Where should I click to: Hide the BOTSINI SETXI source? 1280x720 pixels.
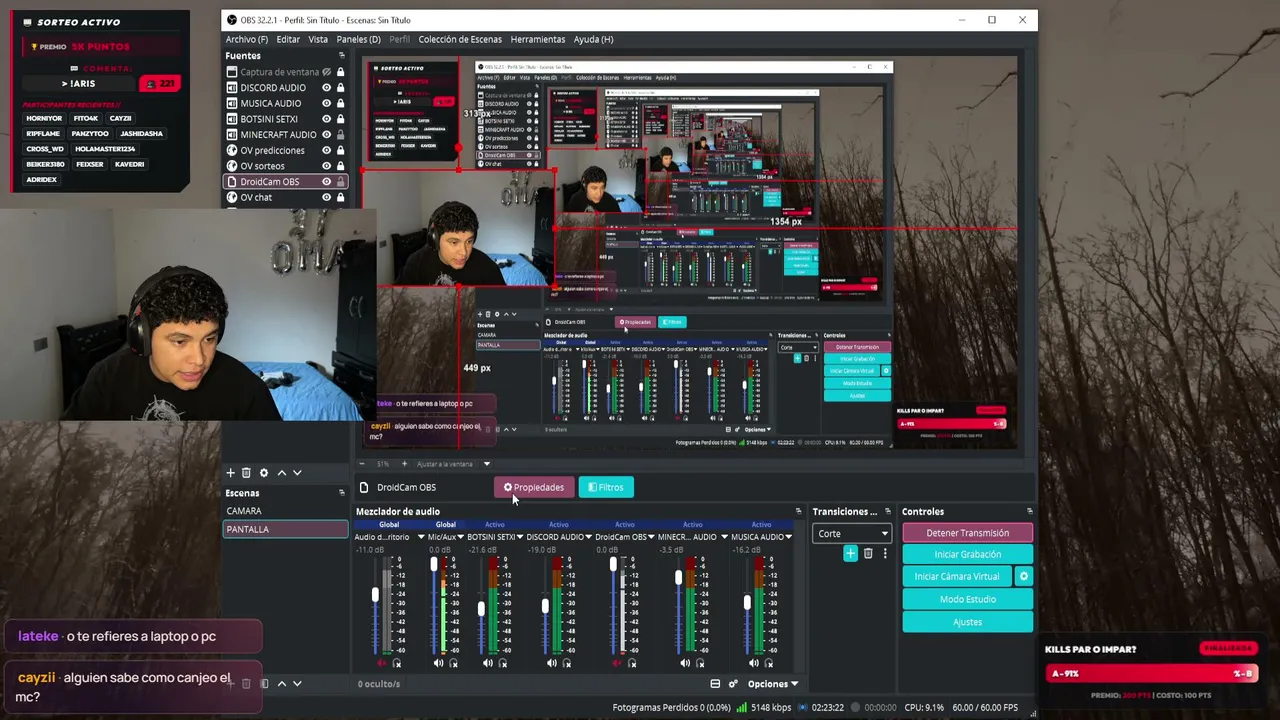(326, 119)
